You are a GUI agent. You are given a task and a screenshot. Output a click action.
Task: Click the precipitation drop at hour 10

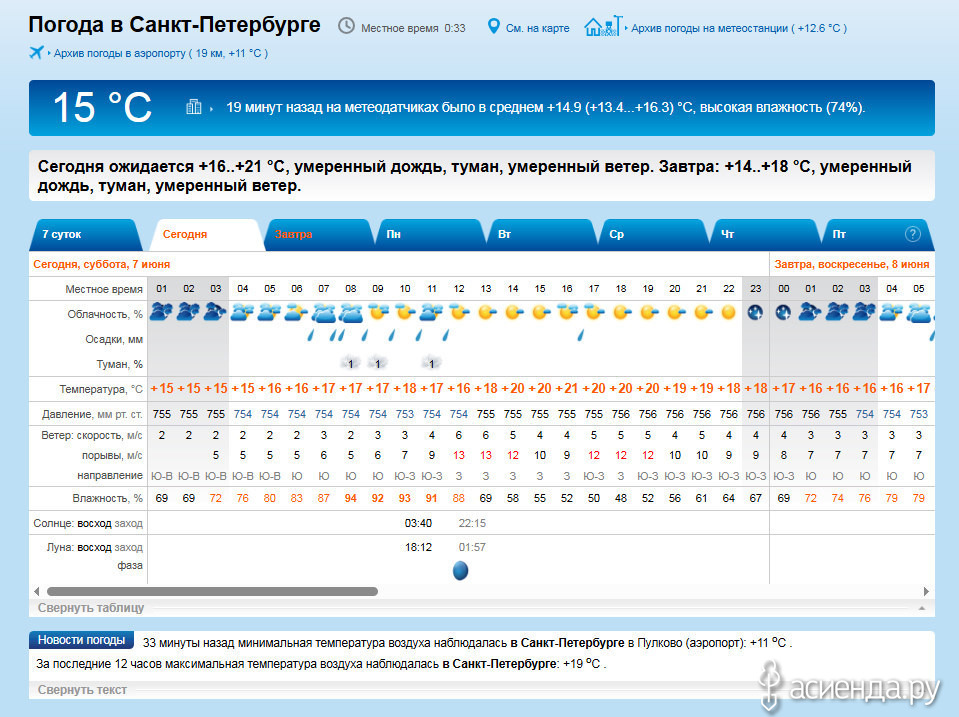pyautogui.click(x=391, y=335)
